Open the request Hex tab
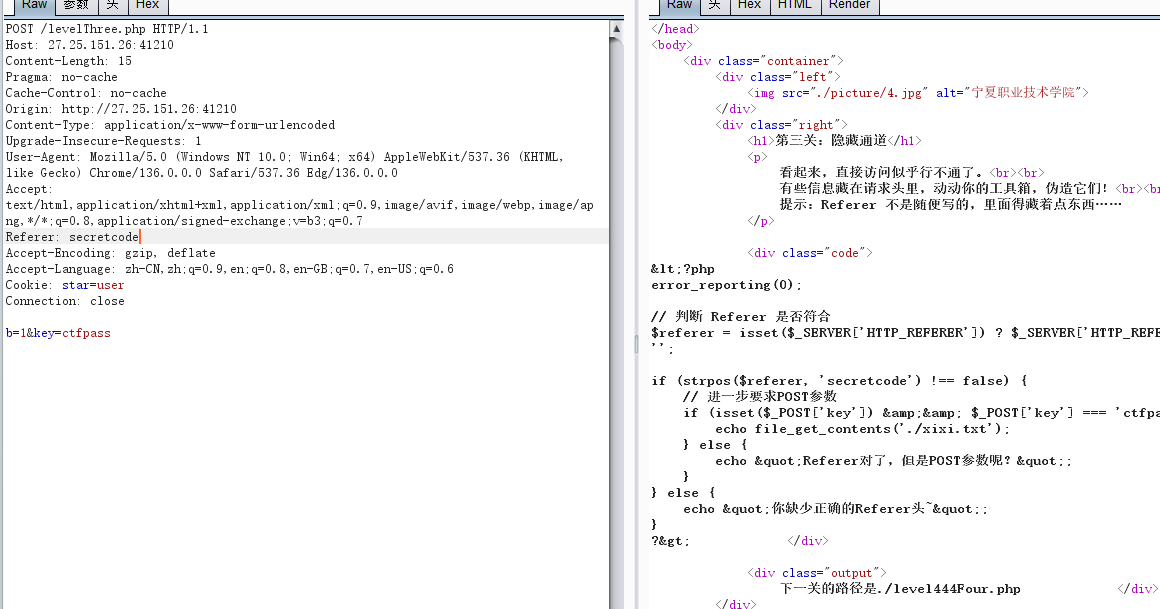 tap(147, 5)
